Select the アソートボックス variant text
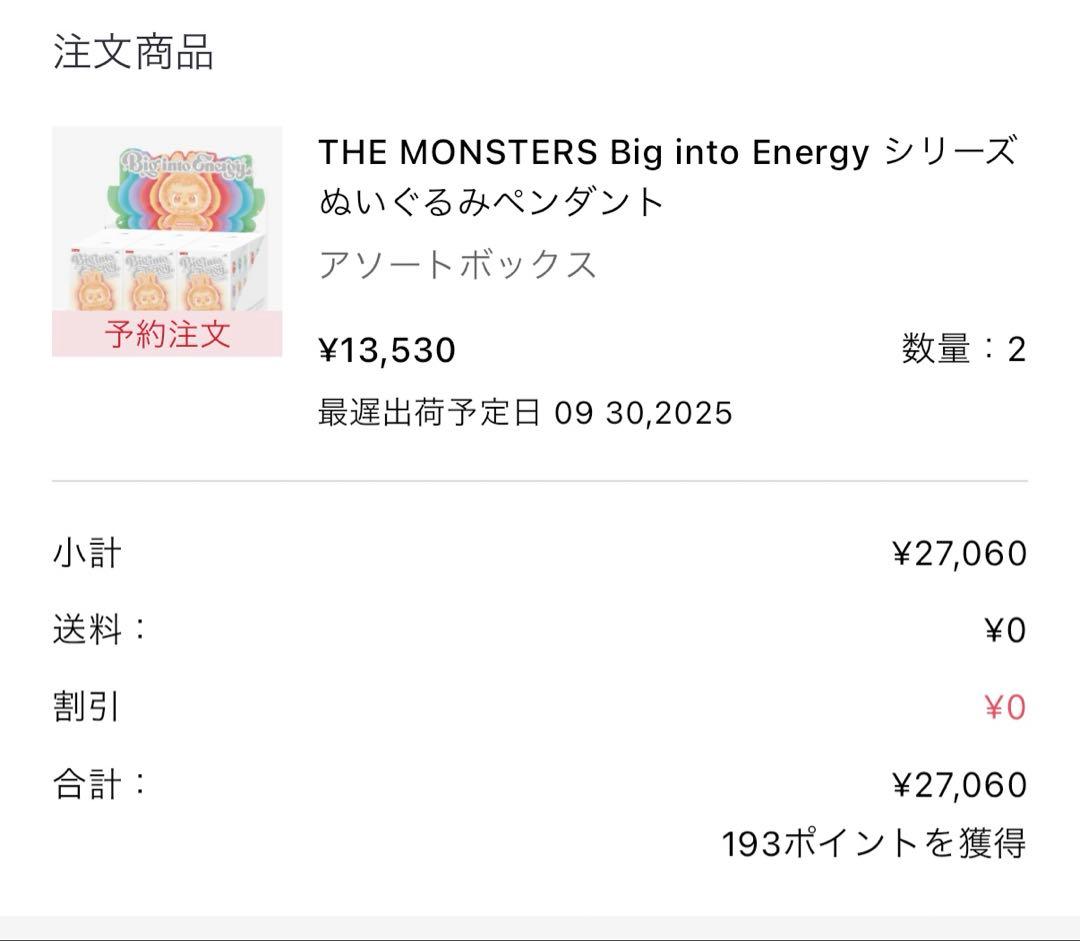This screenshot has width=1080, height=941. tap(457, 265)
